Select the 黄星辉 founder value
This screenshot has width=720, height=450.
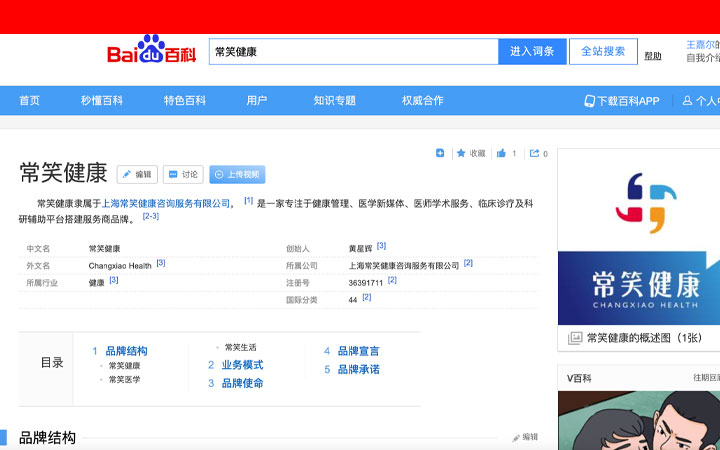click(360, 249)
